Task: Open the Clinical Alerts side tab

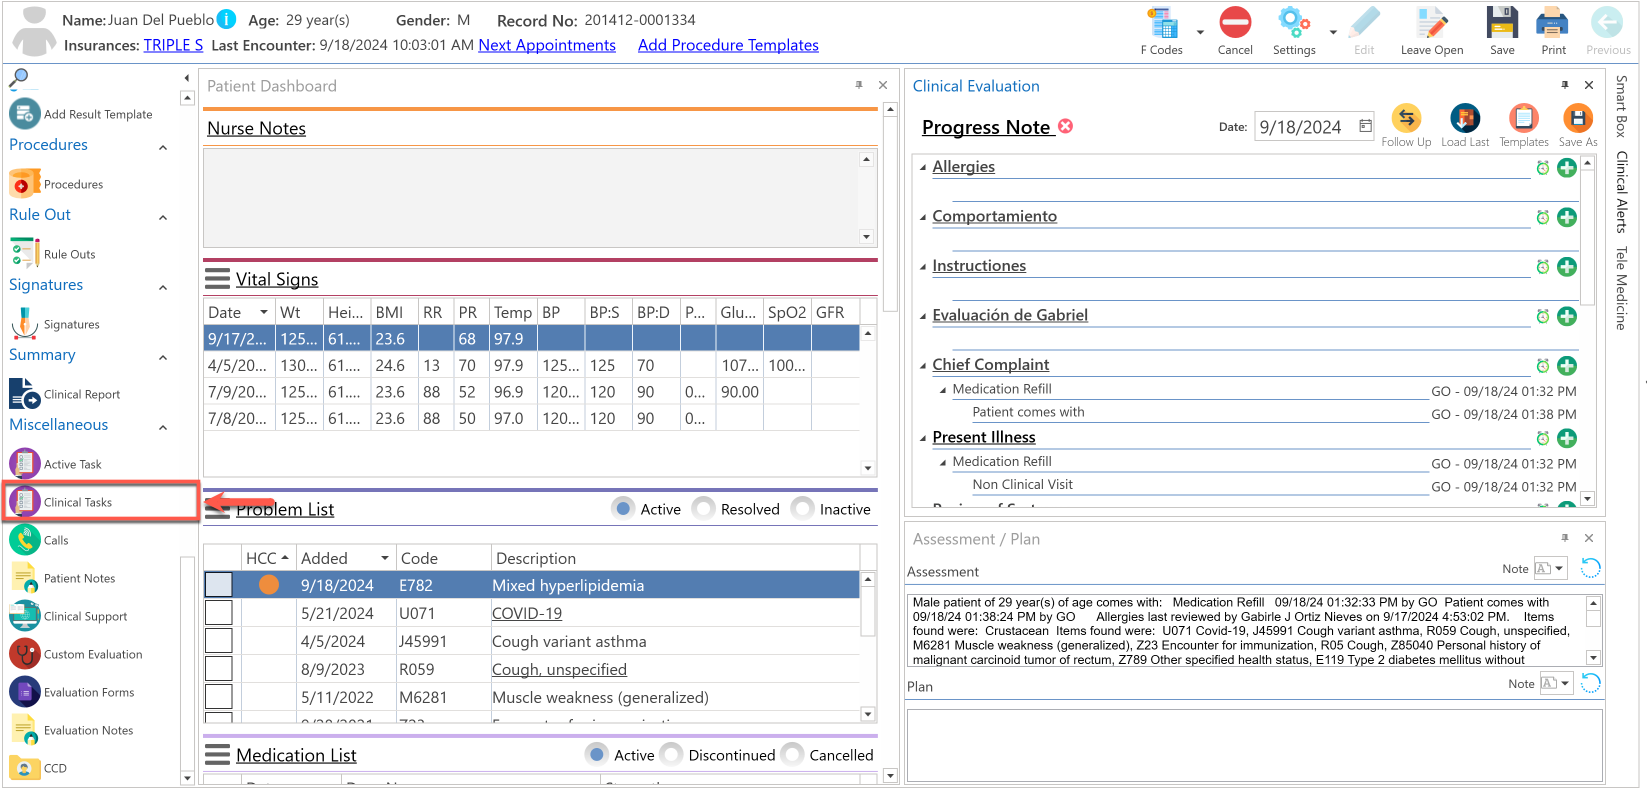Action: pos(1621,192)
